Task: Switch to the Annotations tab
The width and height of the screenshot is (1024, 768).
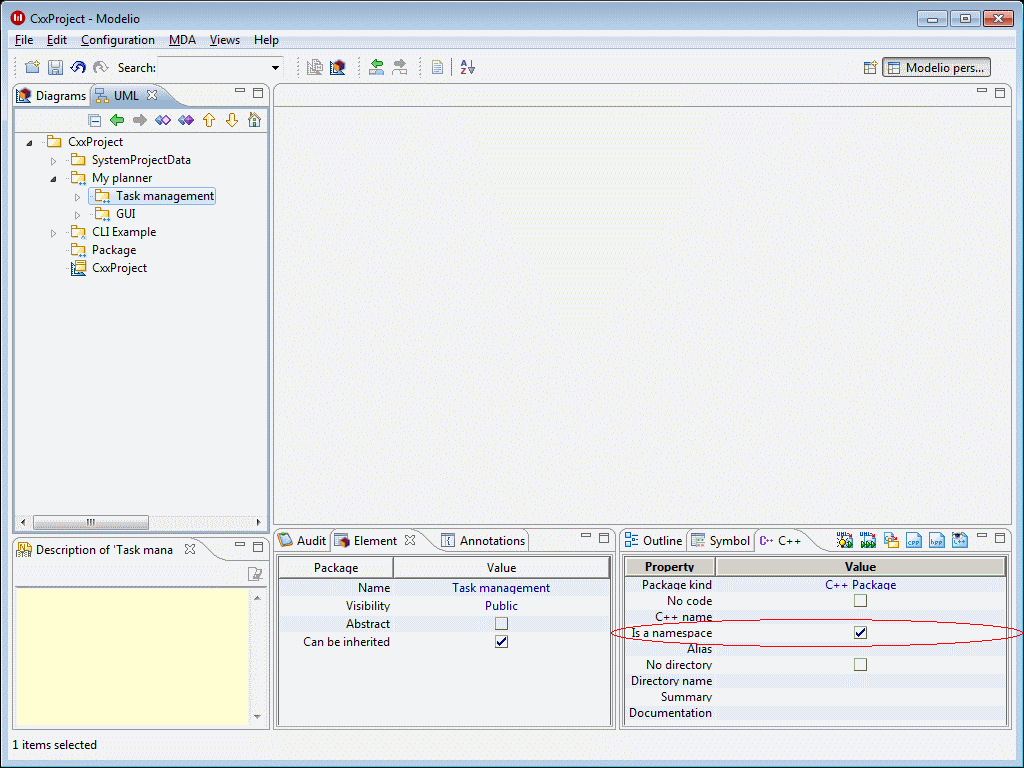Action: pyautogui.click(x=483, y=540)
